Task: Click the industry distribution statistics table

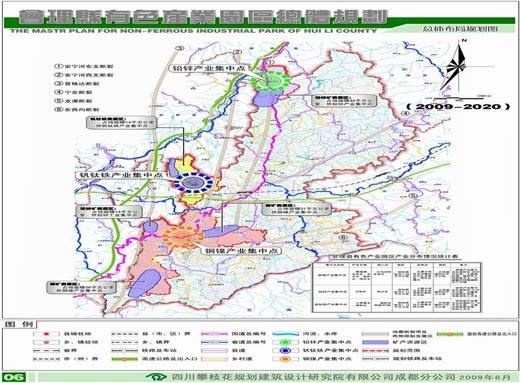Action: [x=397, y=287]
